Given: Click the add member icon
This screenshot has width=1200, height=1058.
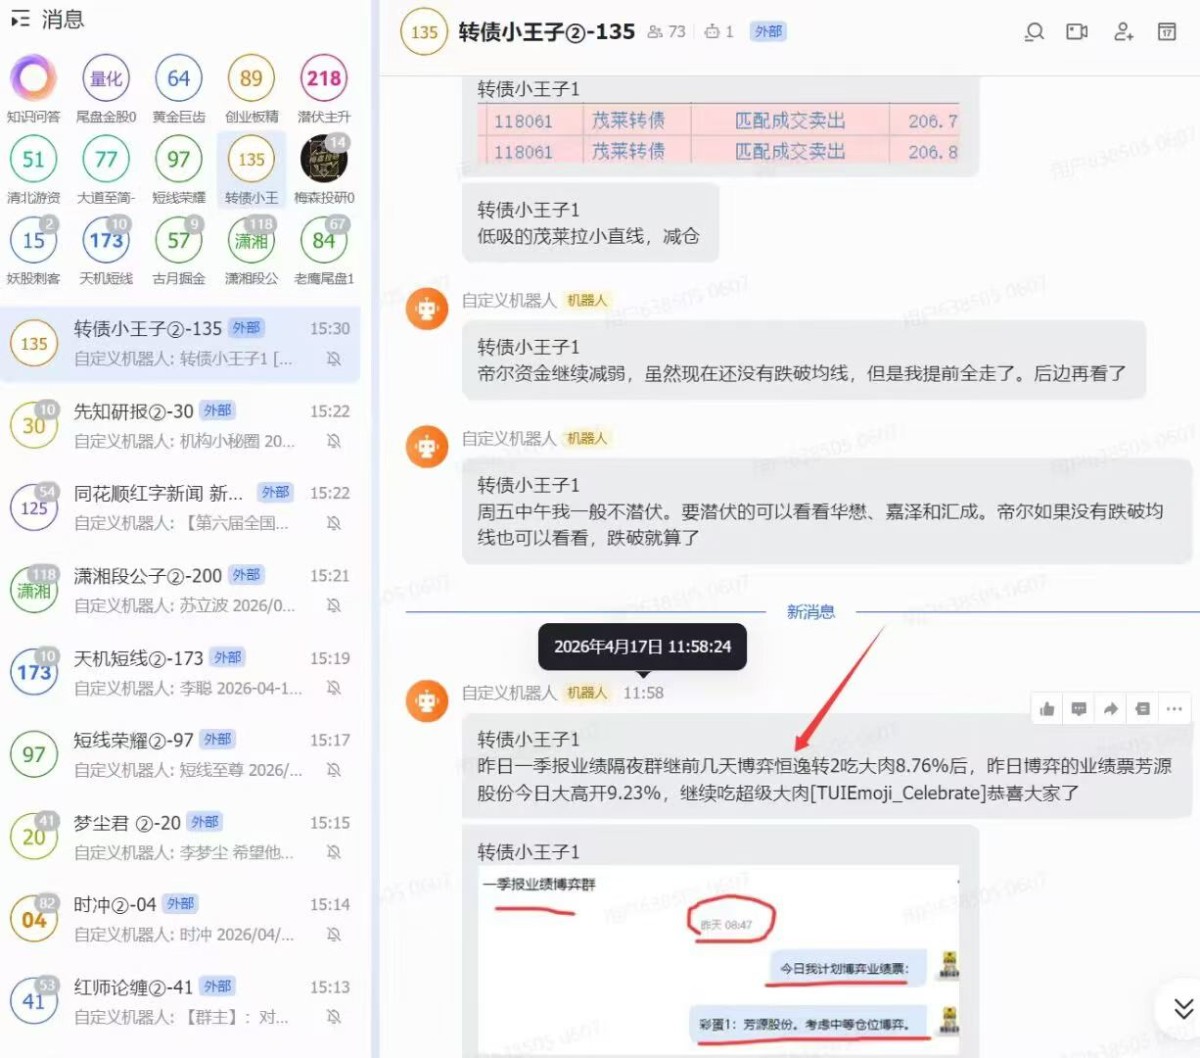Looking at the screenshot, I should pyautogui.click(x=1123, y=32).
